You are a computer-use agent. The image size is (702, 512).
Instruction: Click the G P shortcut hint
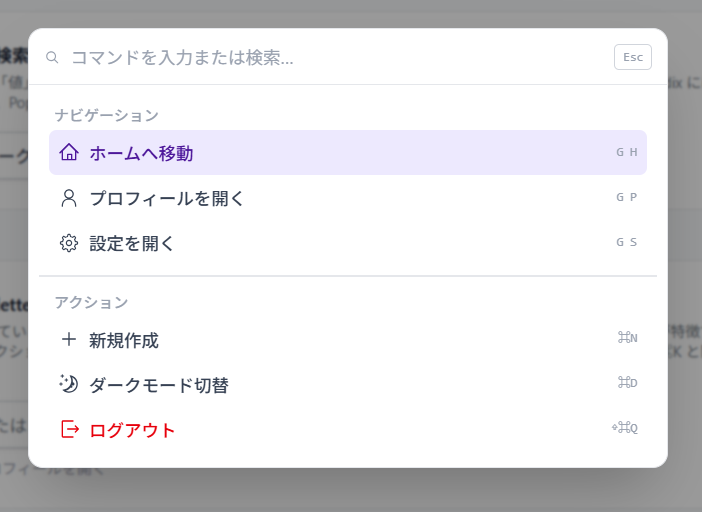pos(627,197)
